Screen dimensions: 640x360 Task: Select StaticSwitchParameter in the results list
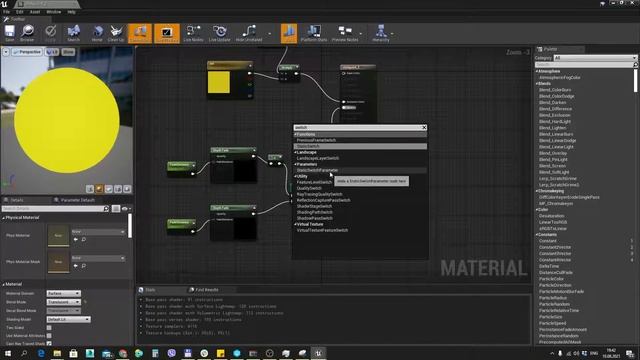click(x=360, y=170)
